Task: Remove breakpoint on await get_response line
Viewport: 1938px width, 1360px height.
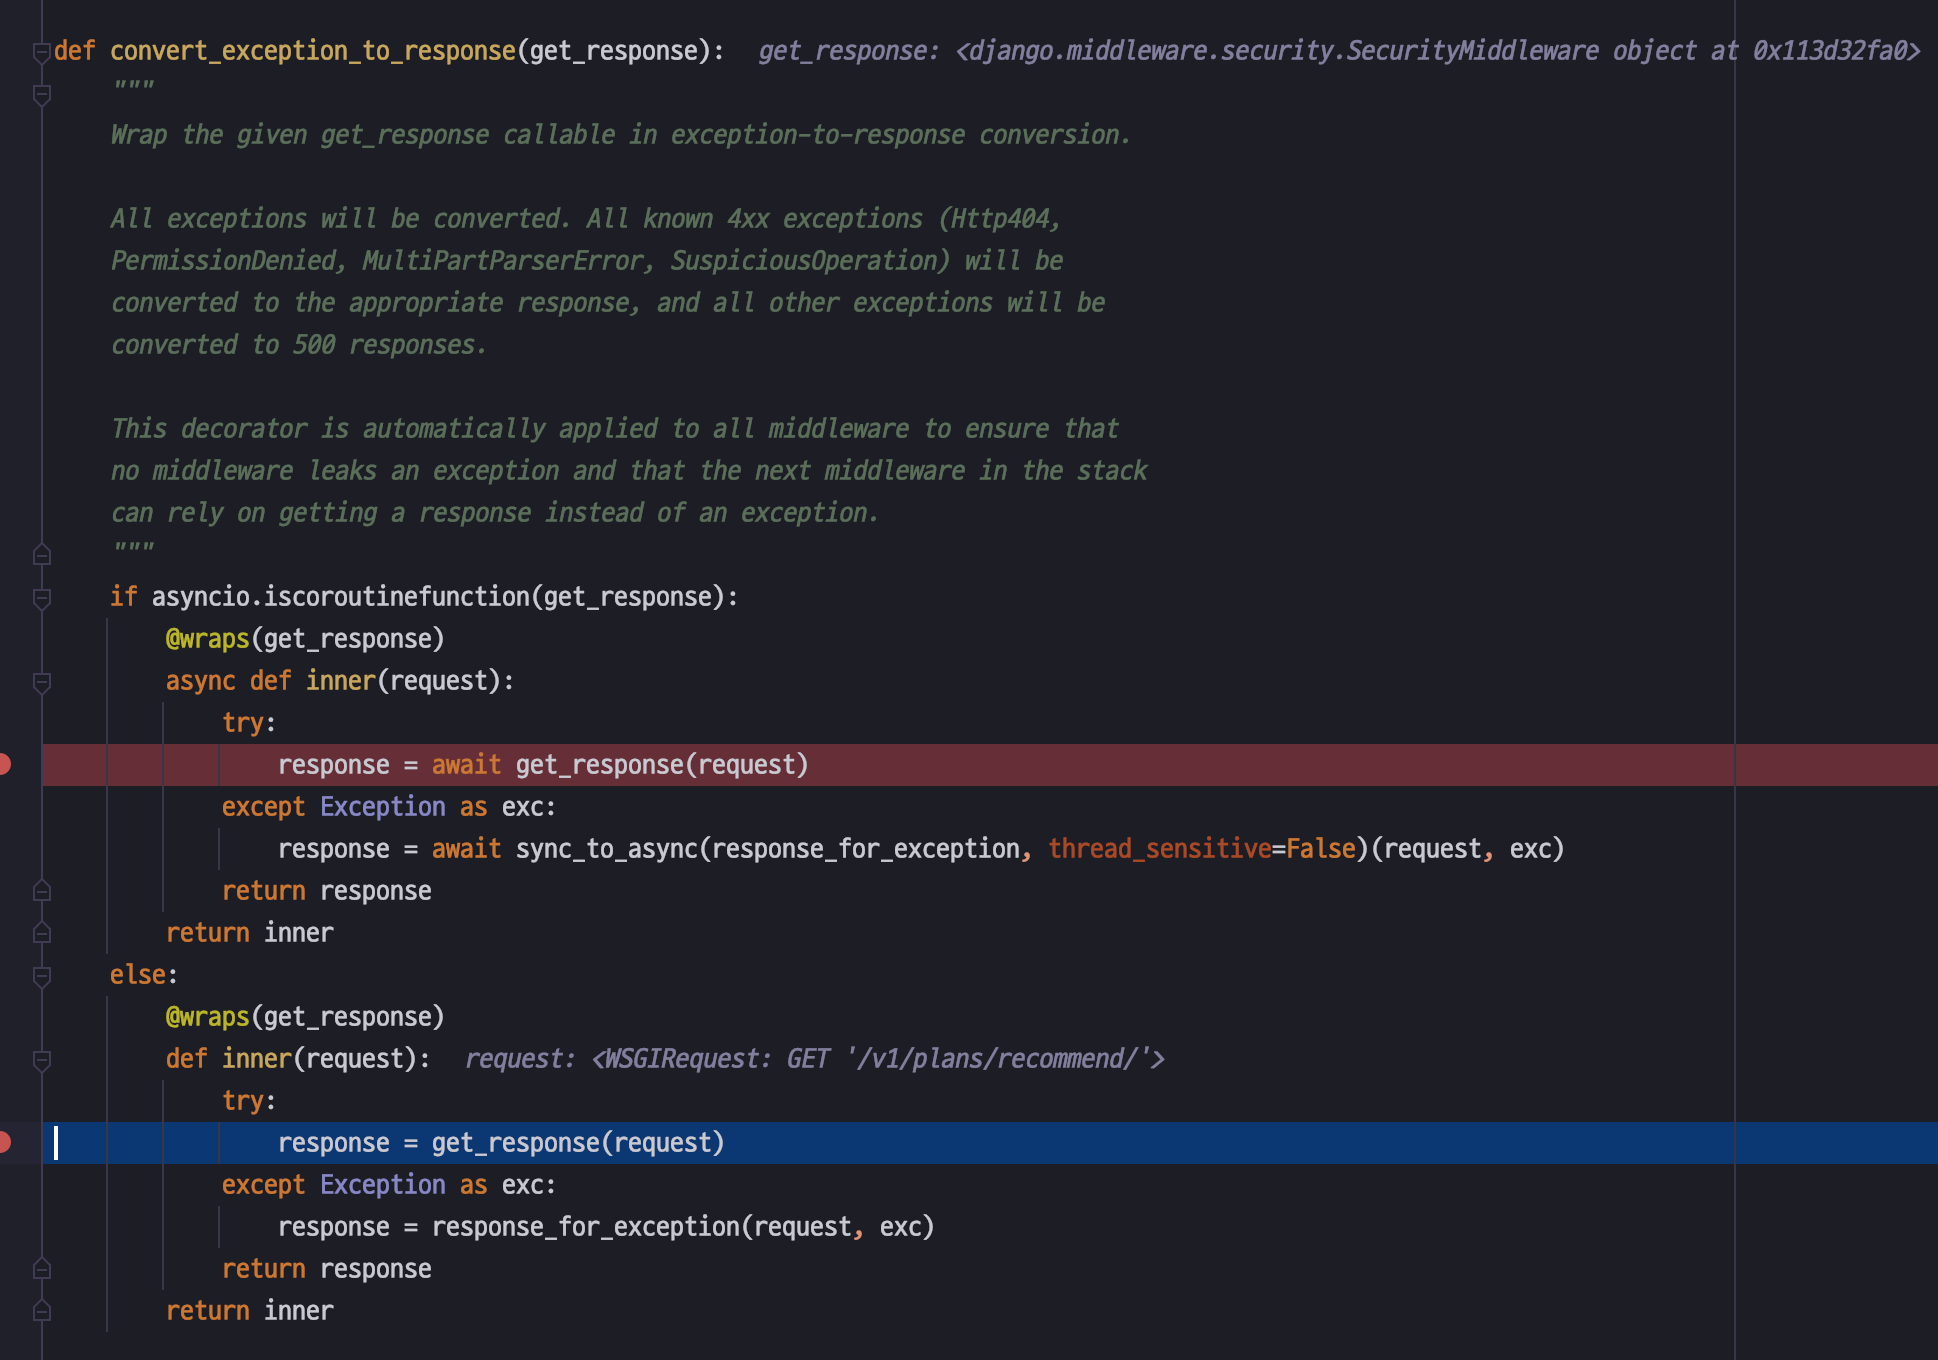Action: click(5, 765)
